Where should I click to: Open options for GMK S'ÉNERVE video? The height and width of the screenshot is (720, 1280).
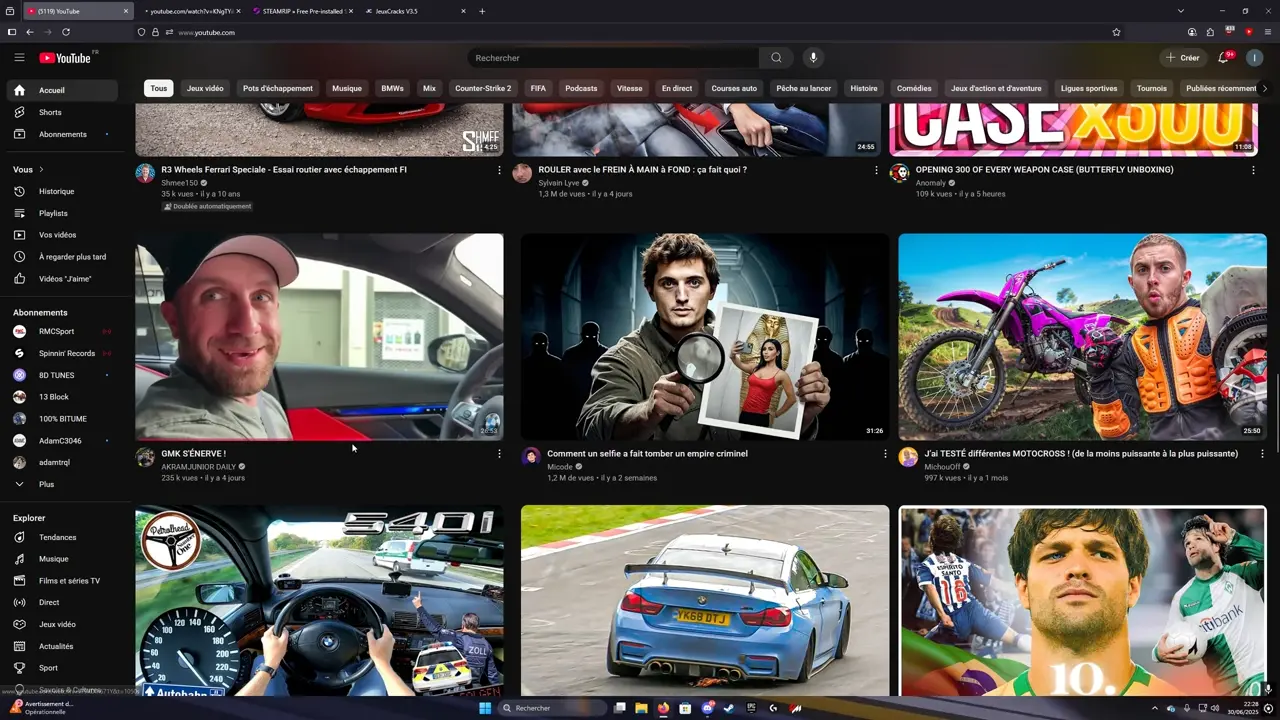pos(499,454)
